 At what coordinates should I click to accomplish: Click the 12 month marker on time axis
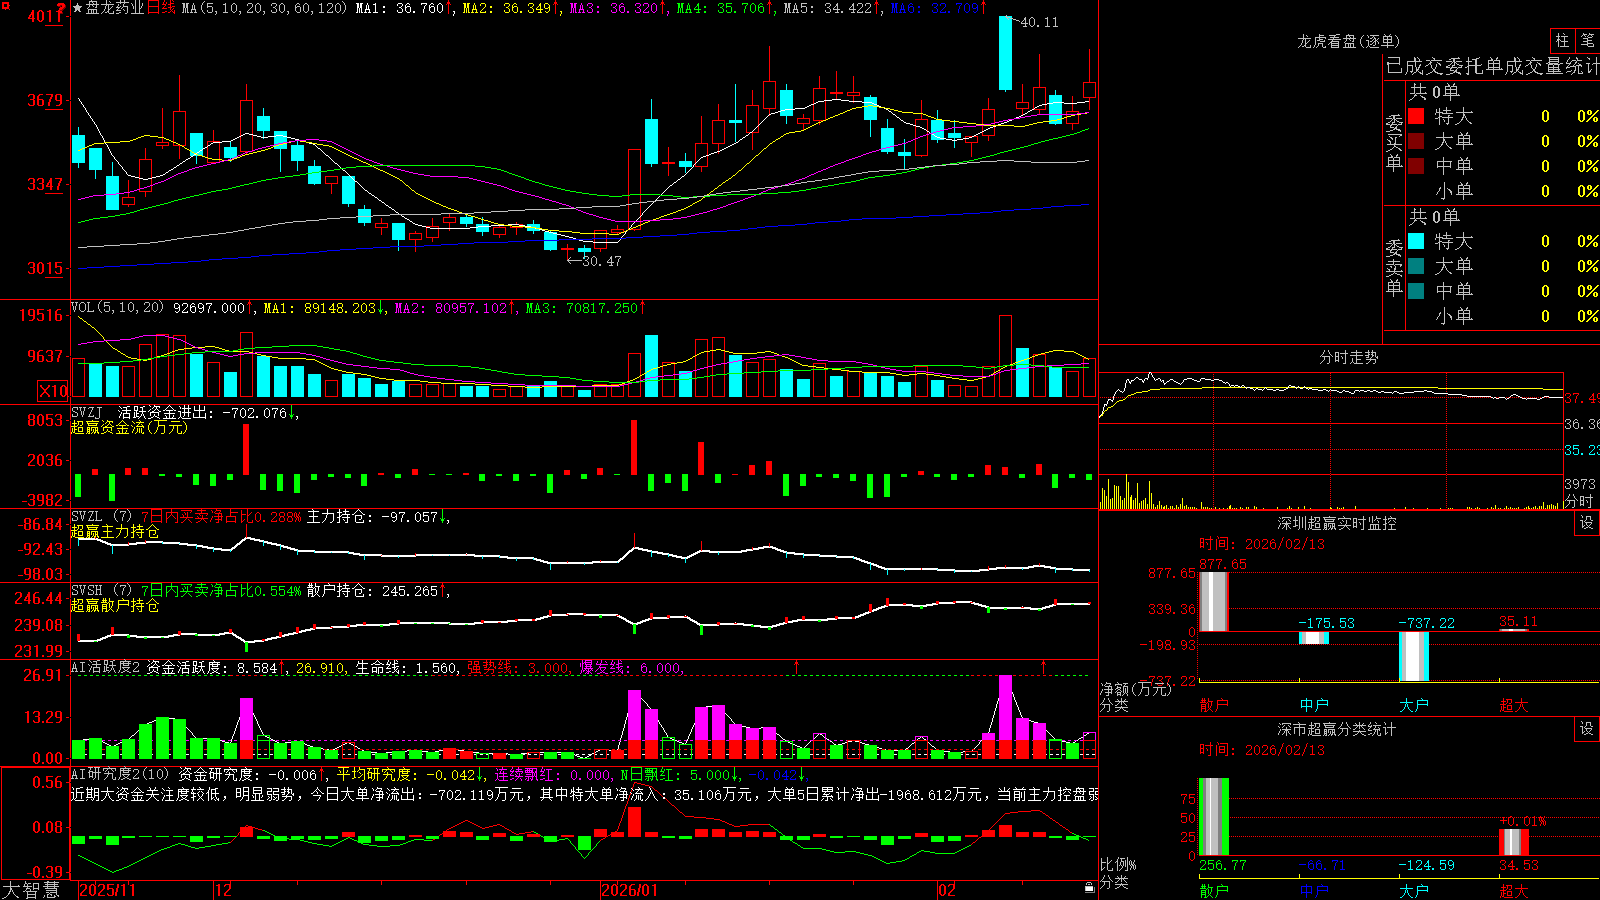coord(224,890)
